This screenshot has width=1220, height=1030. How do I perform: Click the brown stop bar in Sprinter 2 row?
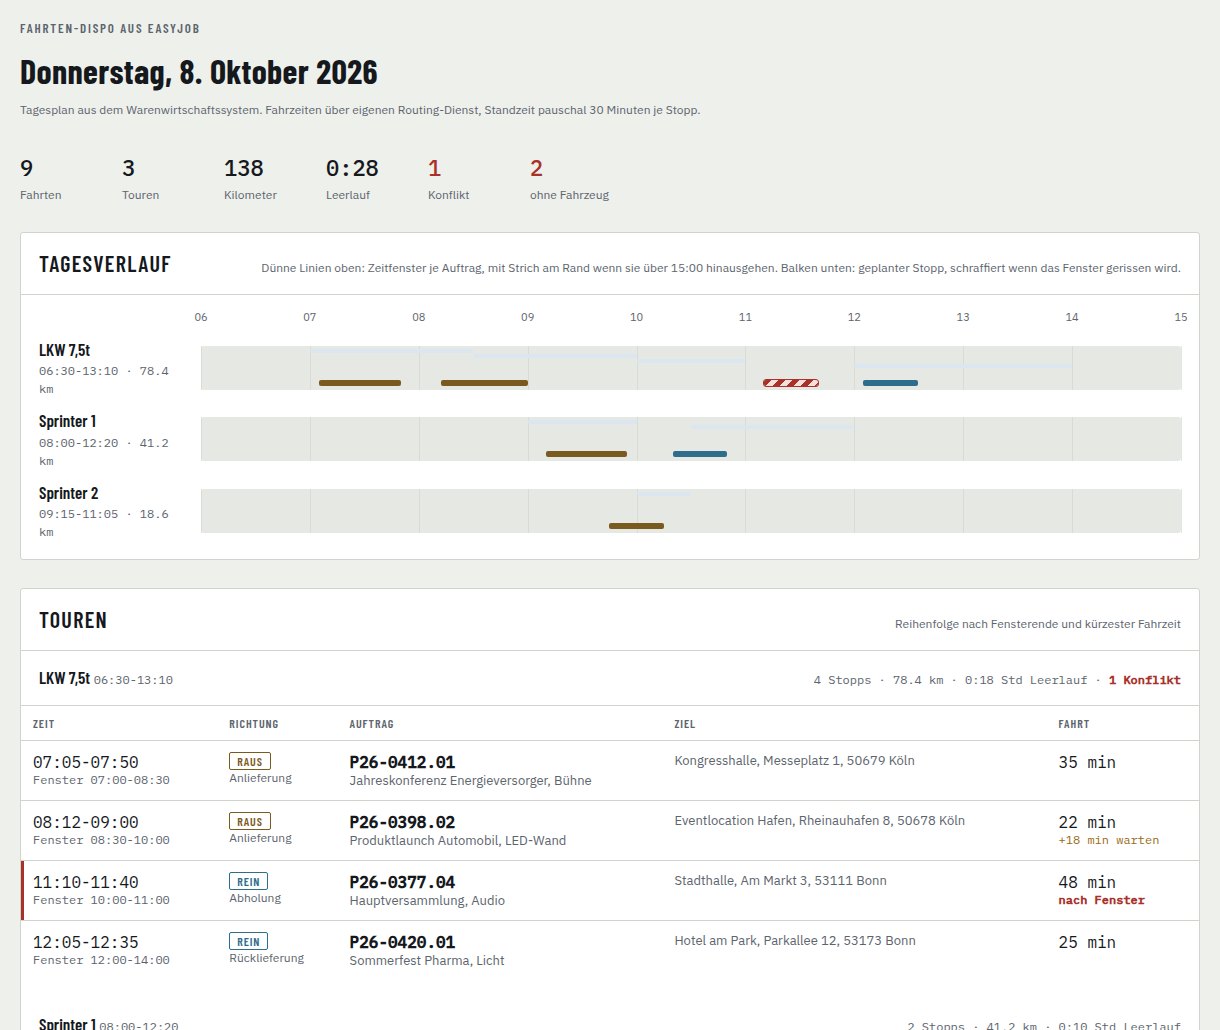pyautogui.click(x=636, y=526)
